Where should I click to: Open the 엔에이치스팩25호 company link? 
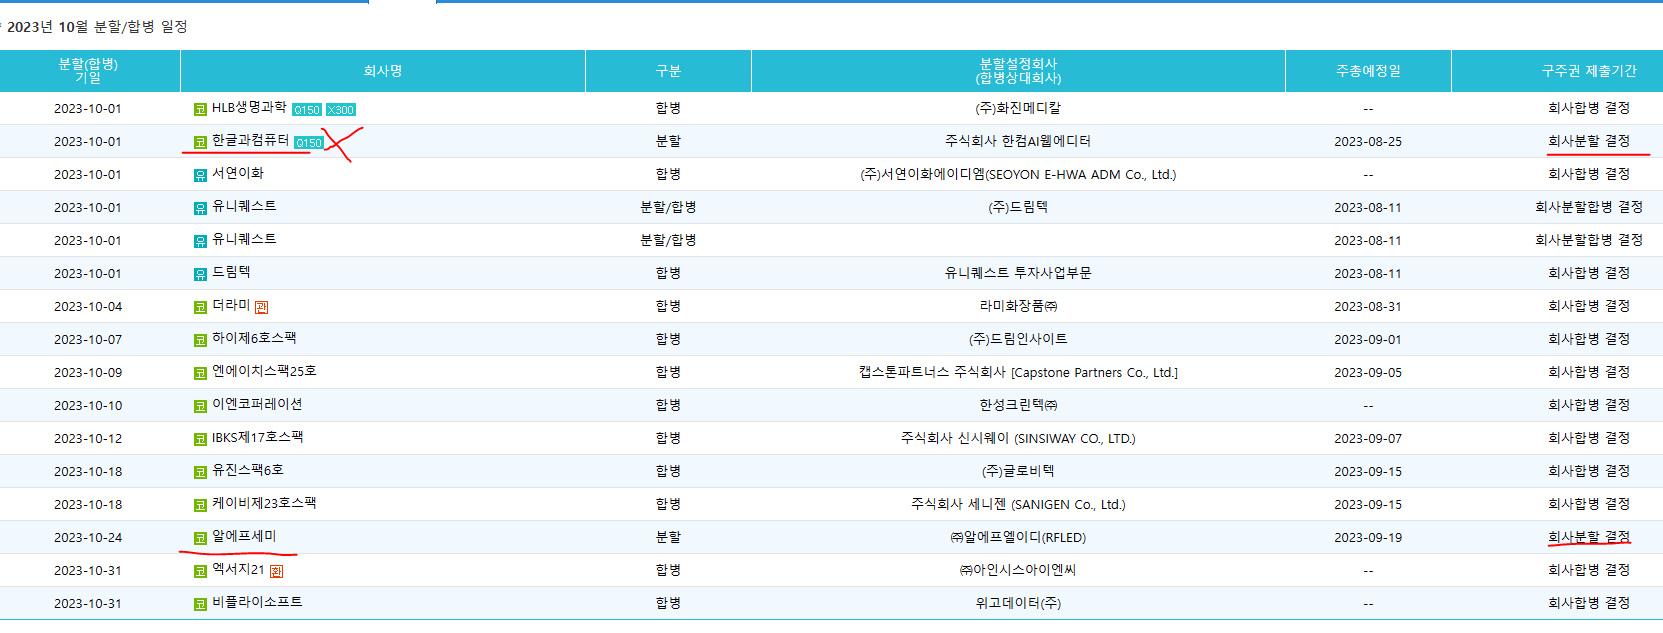(264, 371)
